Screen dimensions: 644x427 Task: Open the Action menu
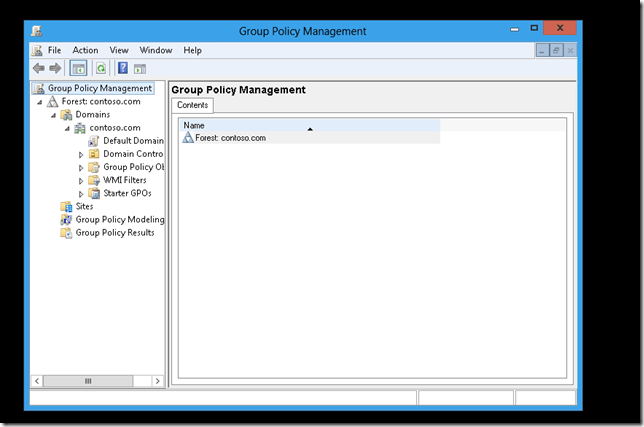coord(85,50)
